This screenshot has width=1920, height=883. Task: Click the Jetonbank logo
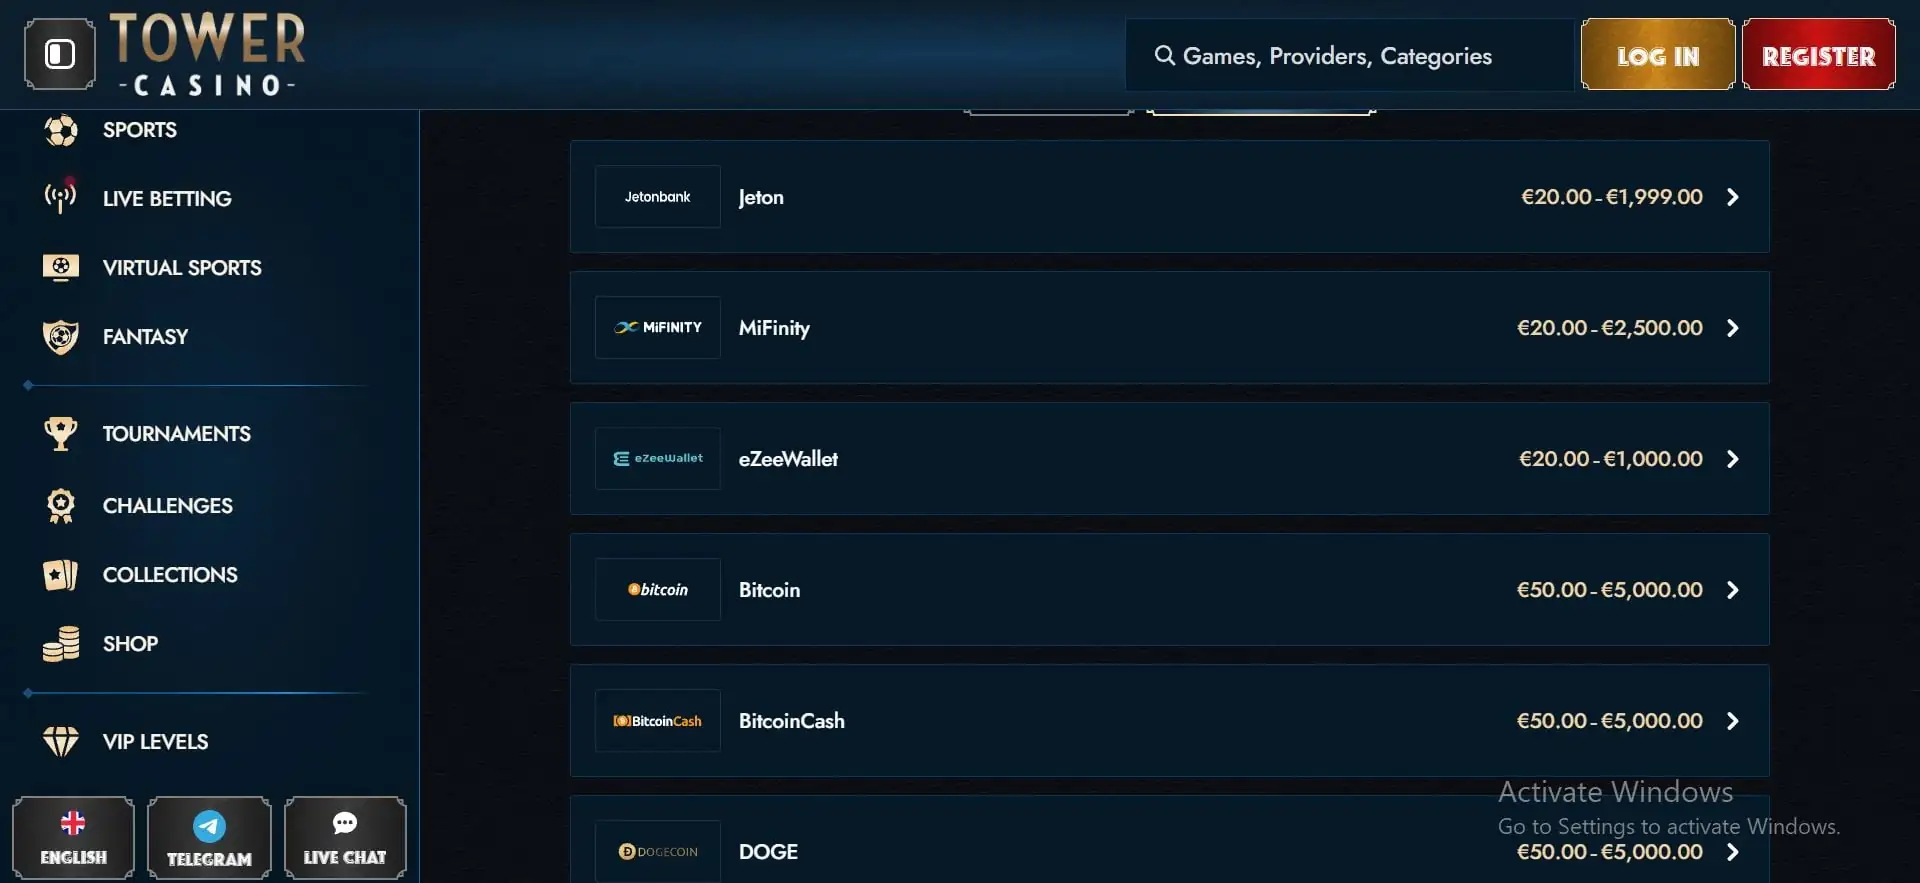point(658,197)
